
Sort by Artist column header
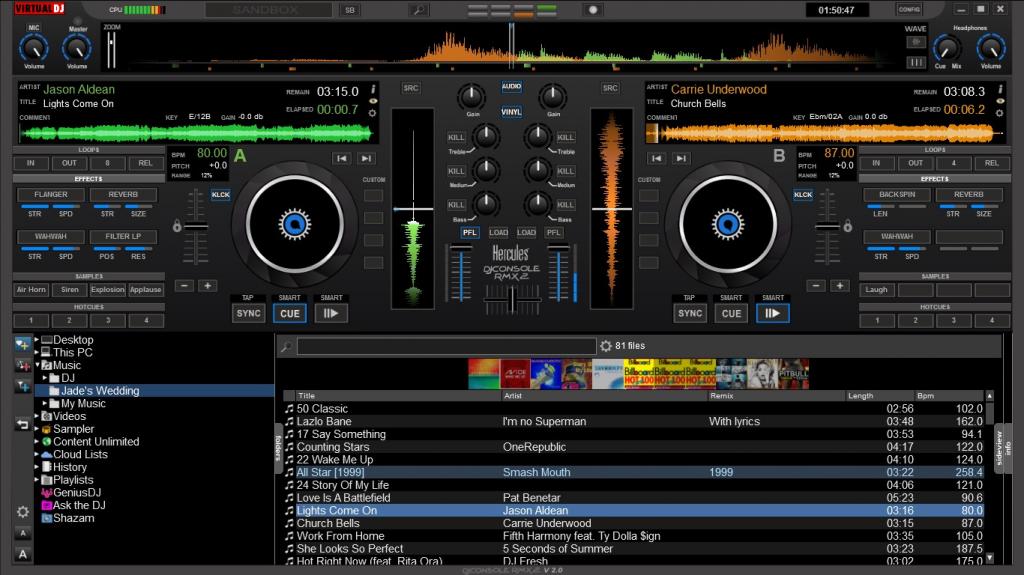(603, 396)
